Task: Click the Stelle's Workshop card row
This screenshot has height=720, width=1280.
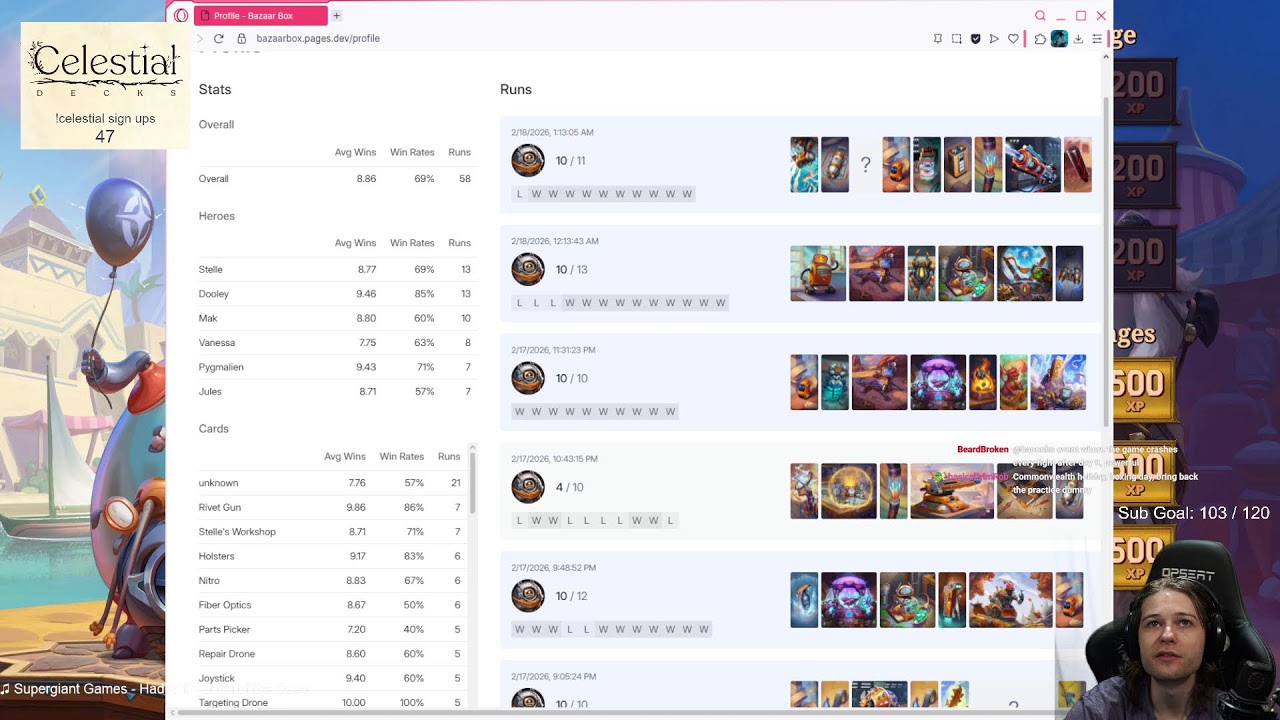Action: click(x=330, y=531)
